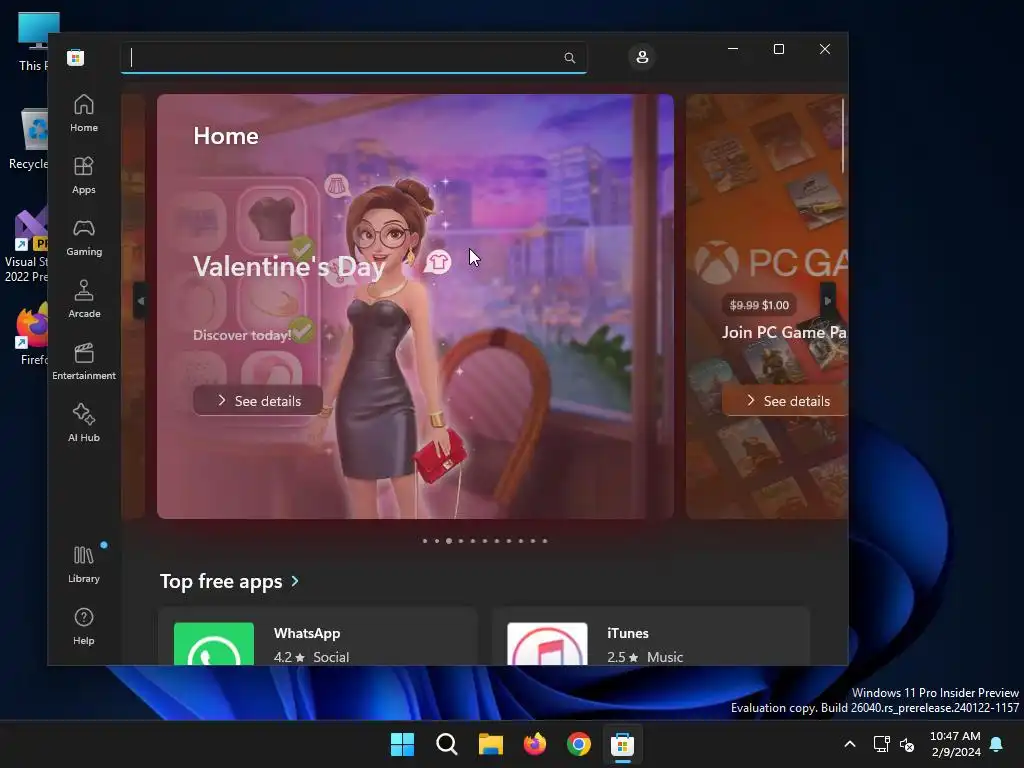The width and height of the screenshot is (1024, 768).
Task: Select the Firefox desktop shortcut
Action: point(31,334)
